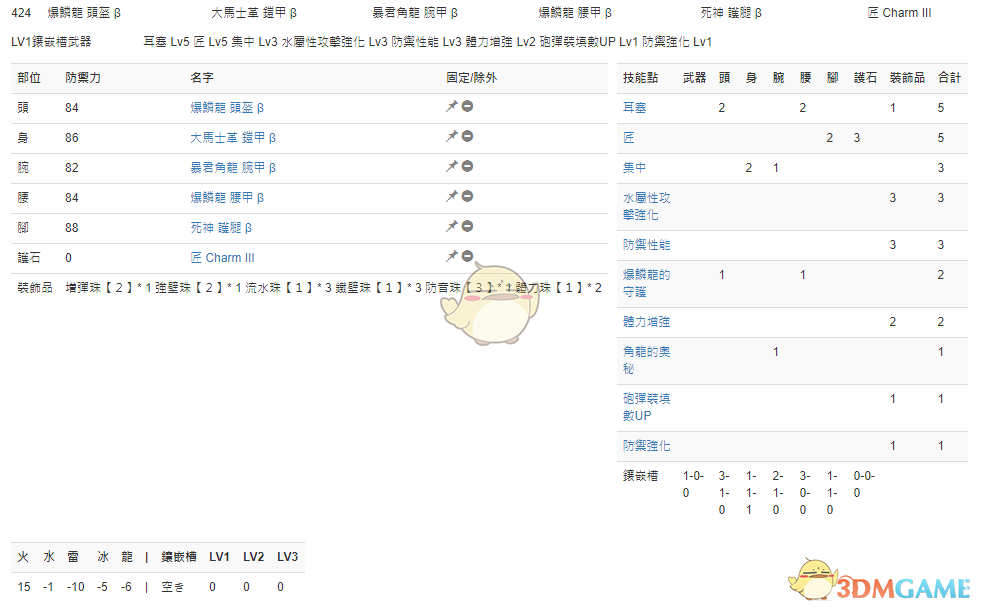The width and height of the screenshot is (981, 607).
Task: Click the thunder resistance value -10
Action: coord(76,587)
